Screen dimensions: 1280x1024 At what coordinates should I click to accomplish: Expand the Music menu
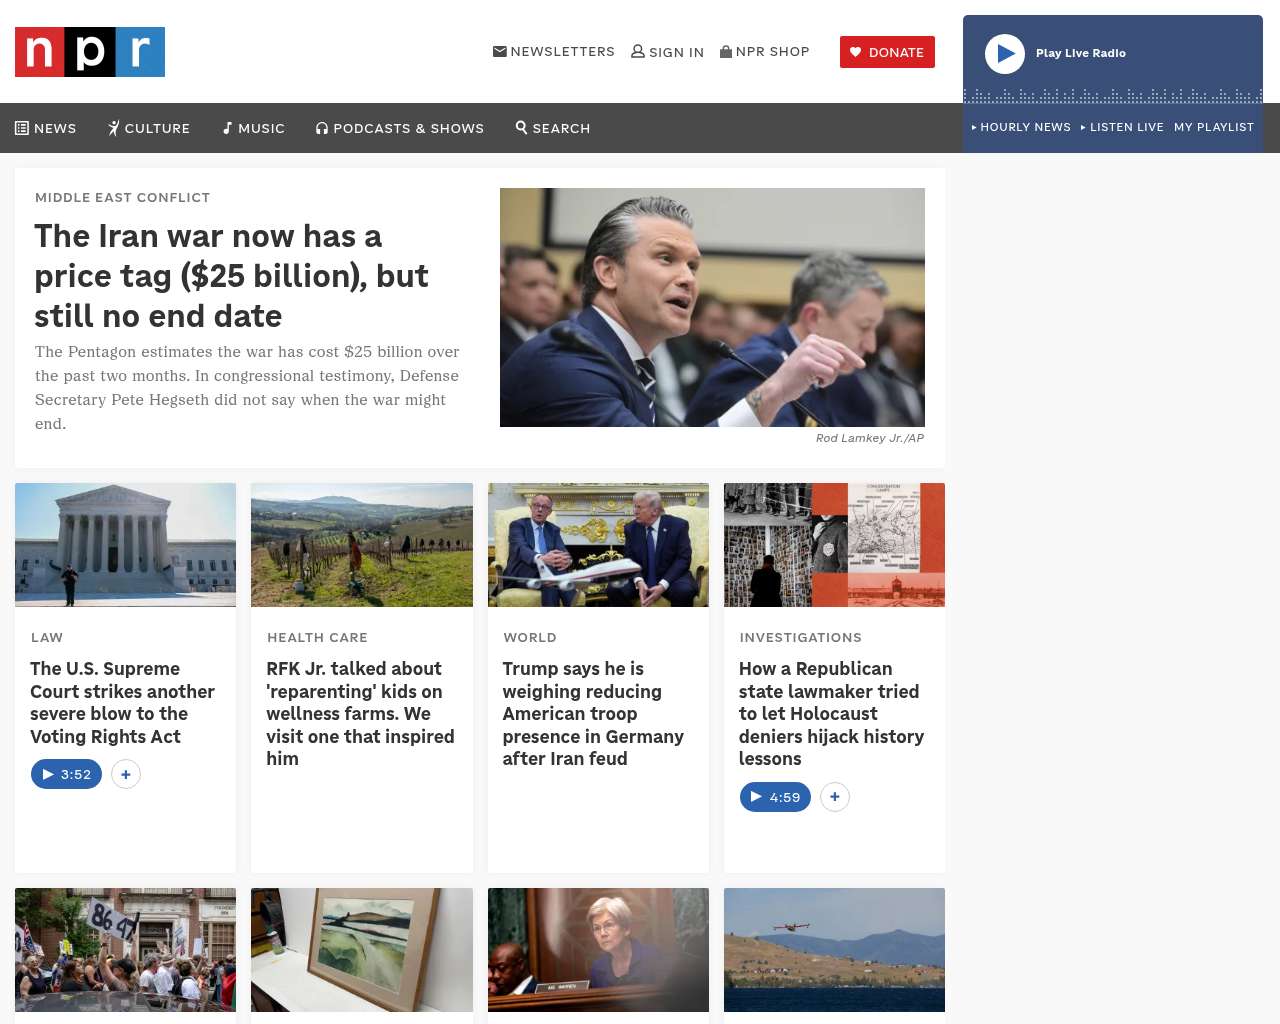click(x=254, y=128)
